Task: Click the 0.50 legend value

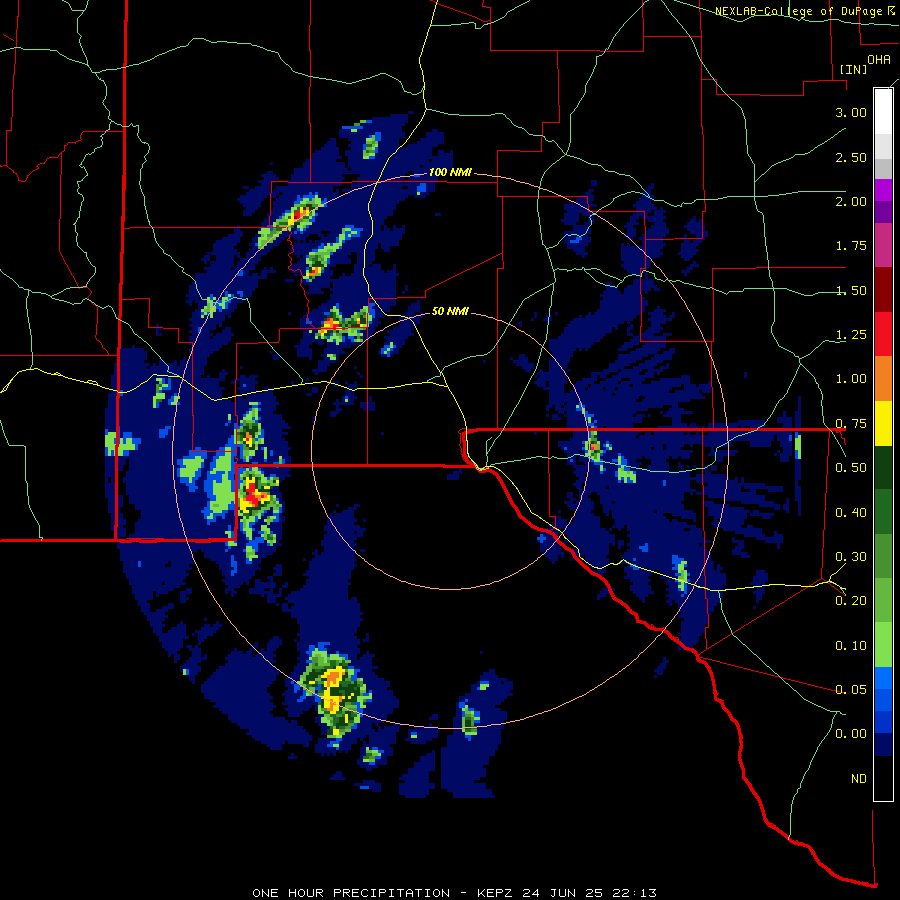Action: (851, 468)
